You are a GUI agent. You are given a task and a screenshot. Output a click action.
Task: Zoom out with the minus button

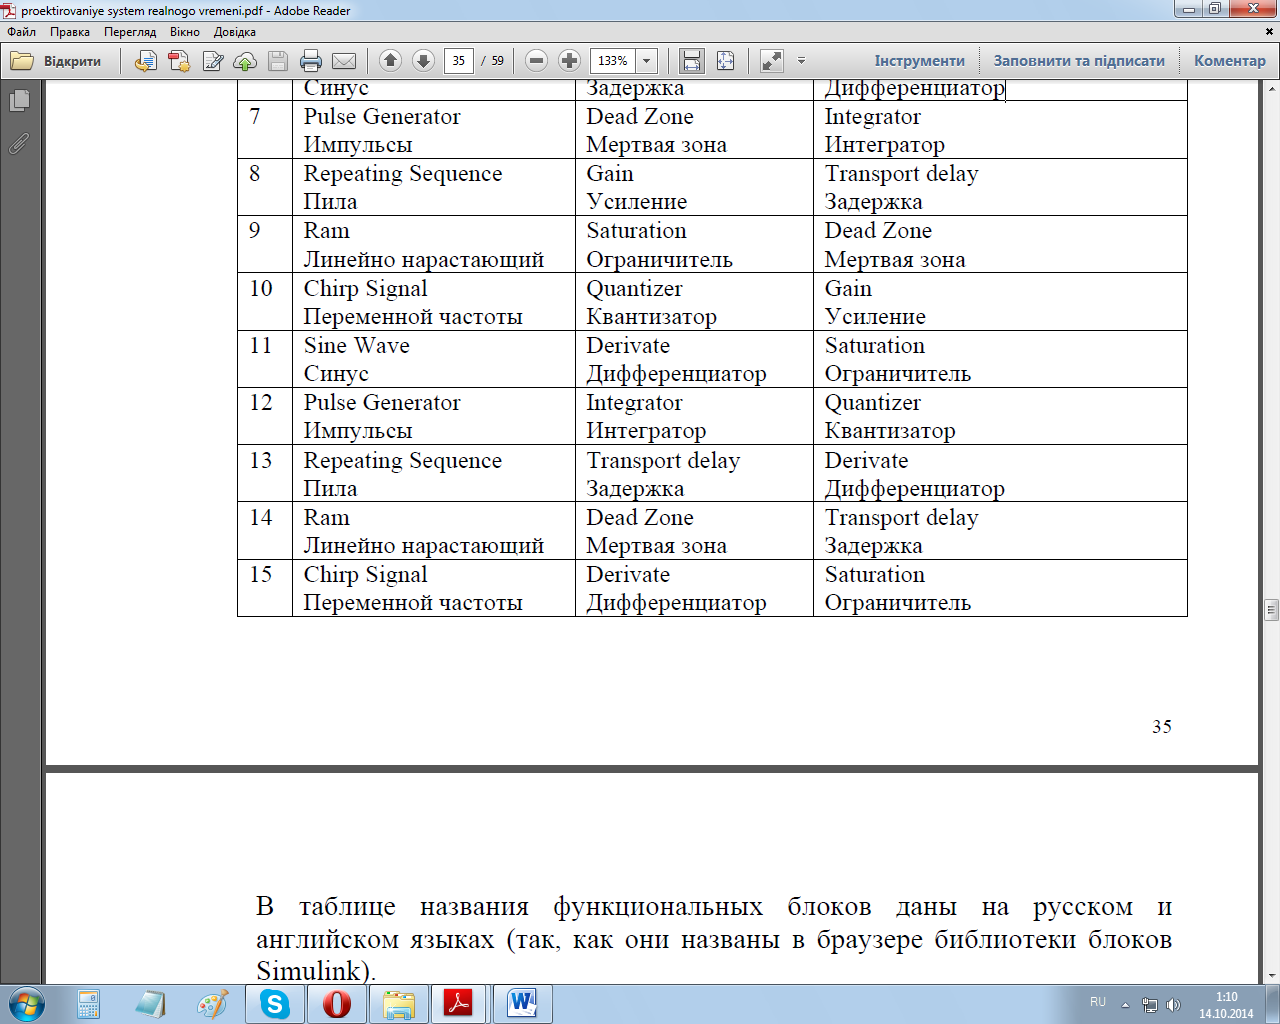[536, 61]
